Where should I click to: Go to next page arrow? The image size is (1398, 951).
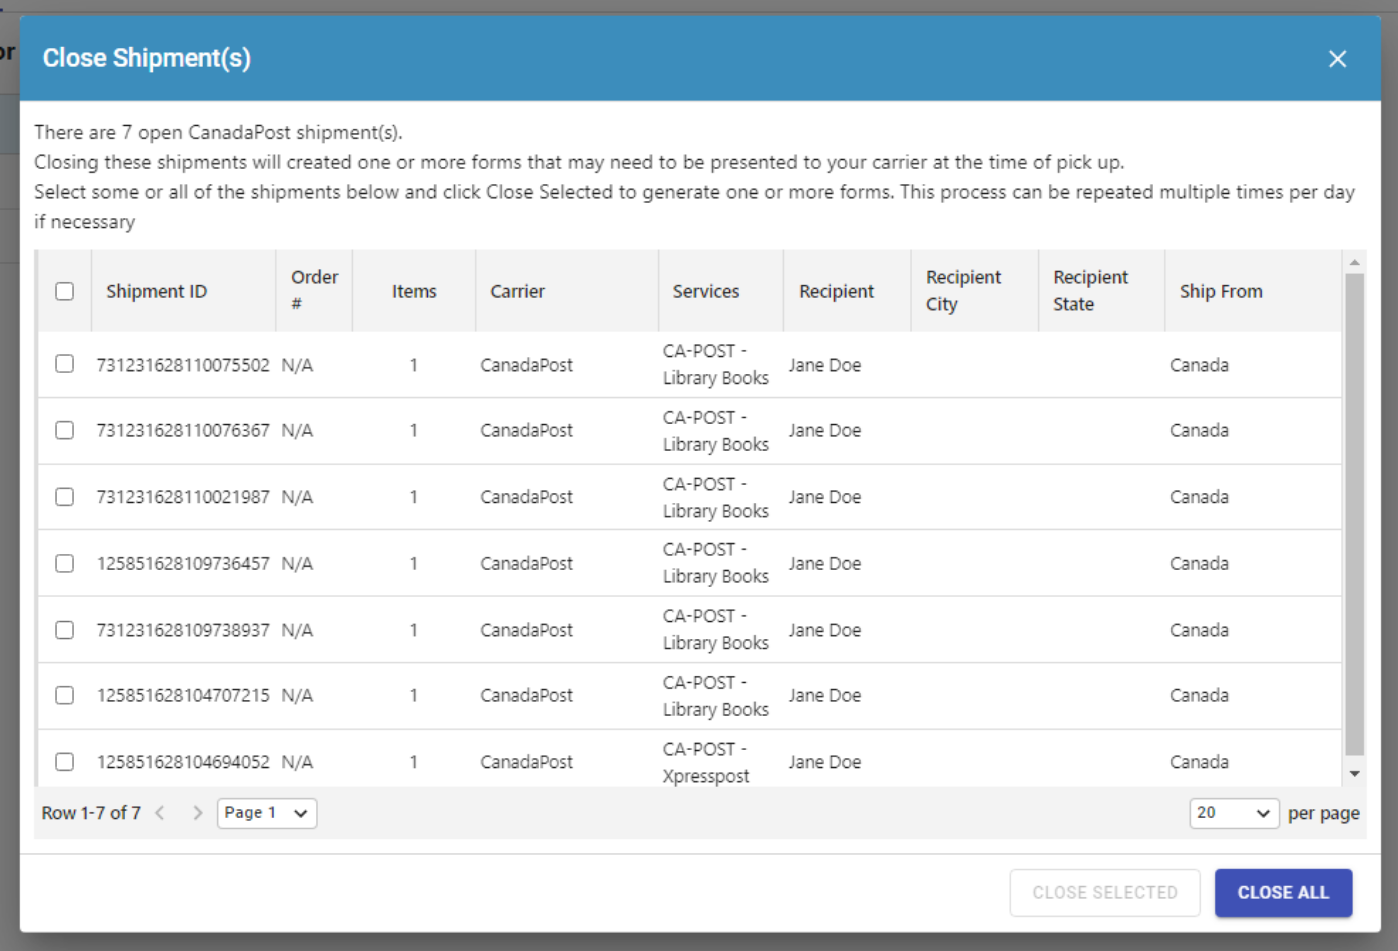point(197,813)
